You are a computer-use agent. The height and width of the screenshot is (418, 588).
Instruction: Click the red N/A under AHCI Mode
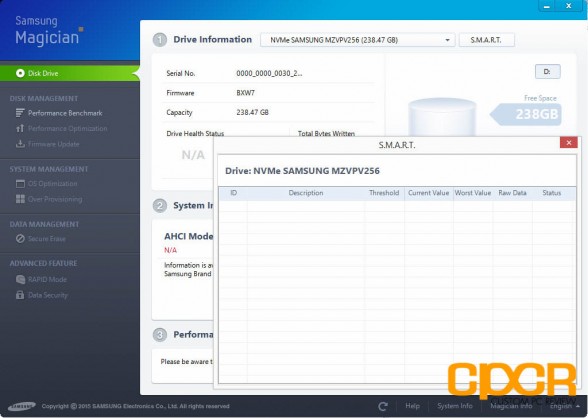[170, 250]
